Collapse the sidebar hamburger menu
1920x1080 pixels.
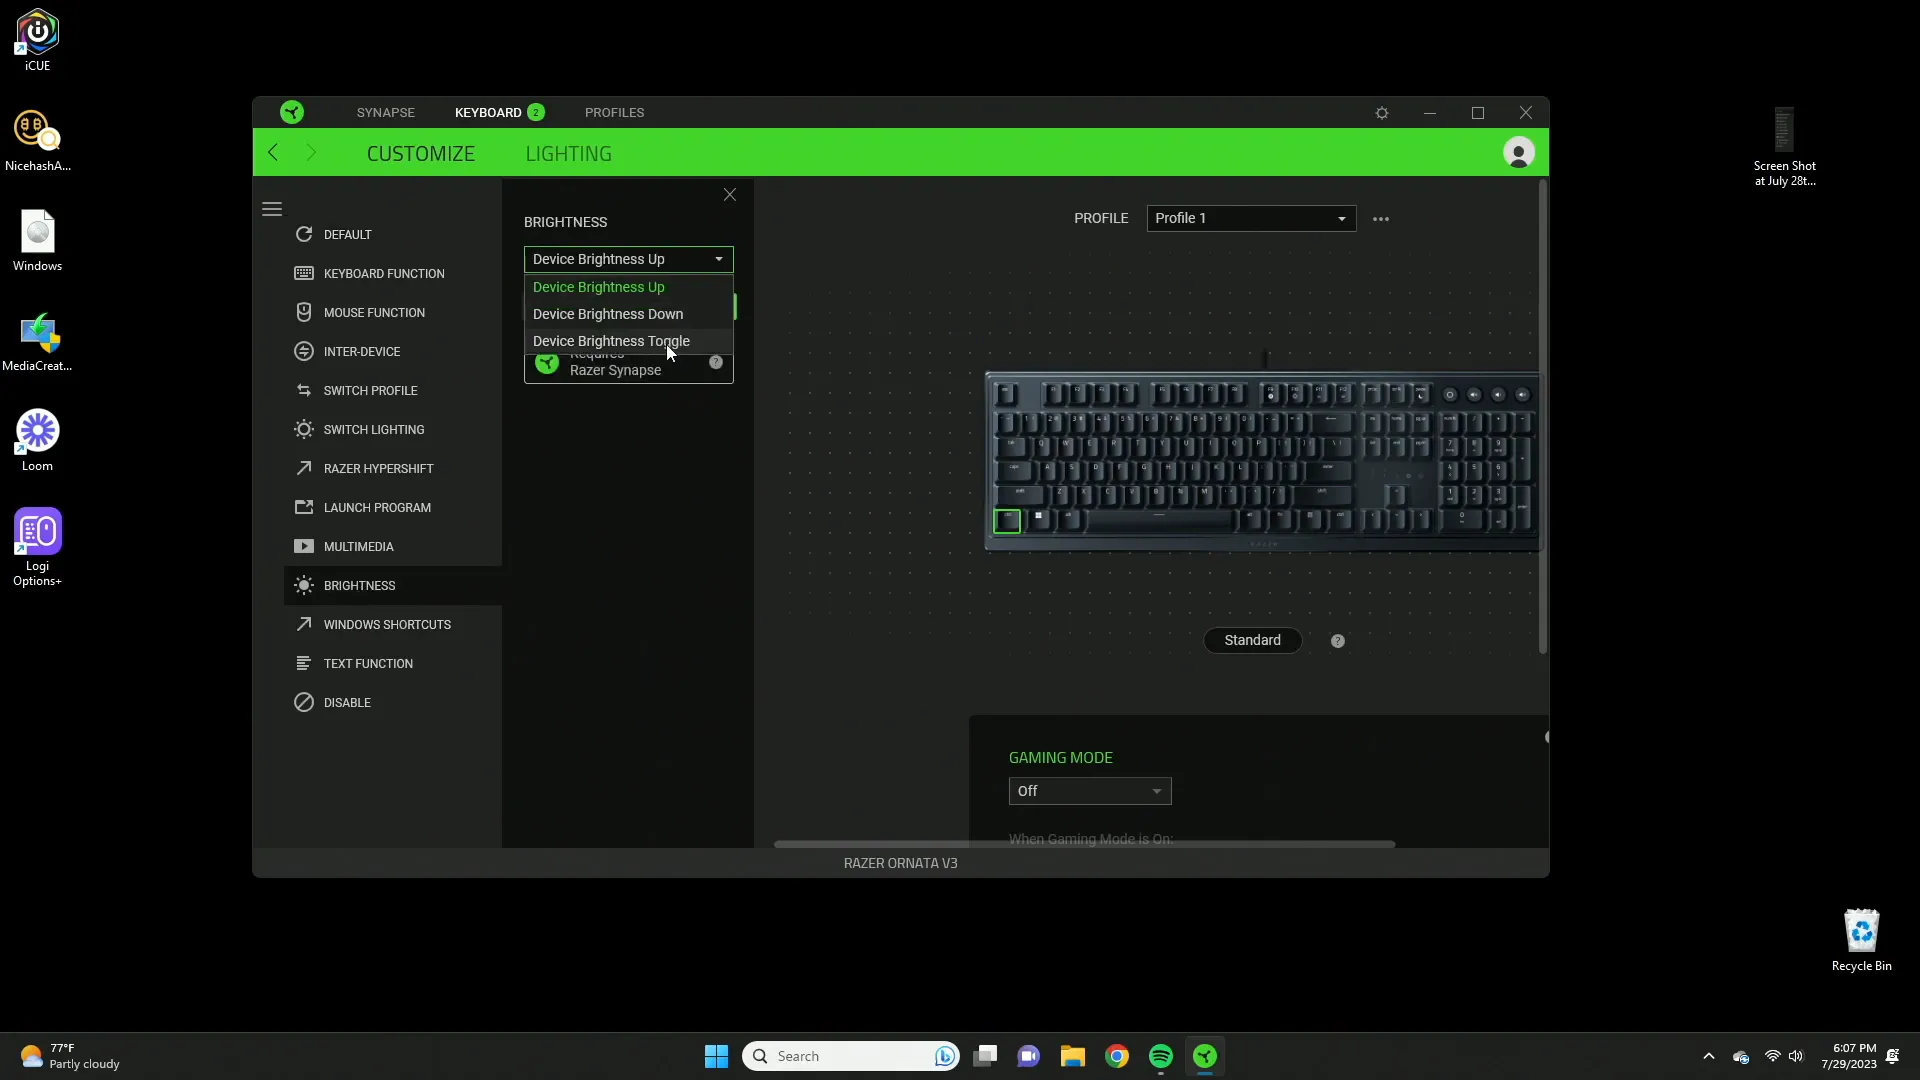(272, 209)
